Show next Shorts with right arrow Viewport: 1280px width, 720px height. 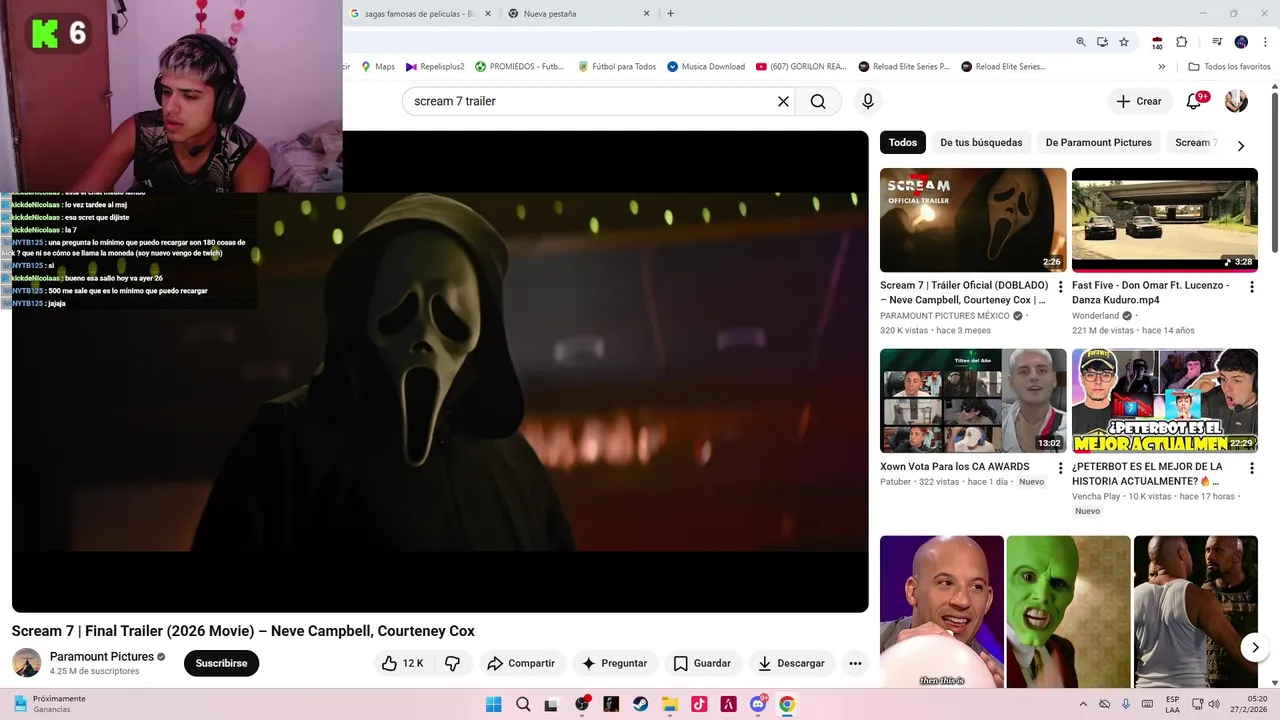pyautogui.click(x=1255, y=648)
